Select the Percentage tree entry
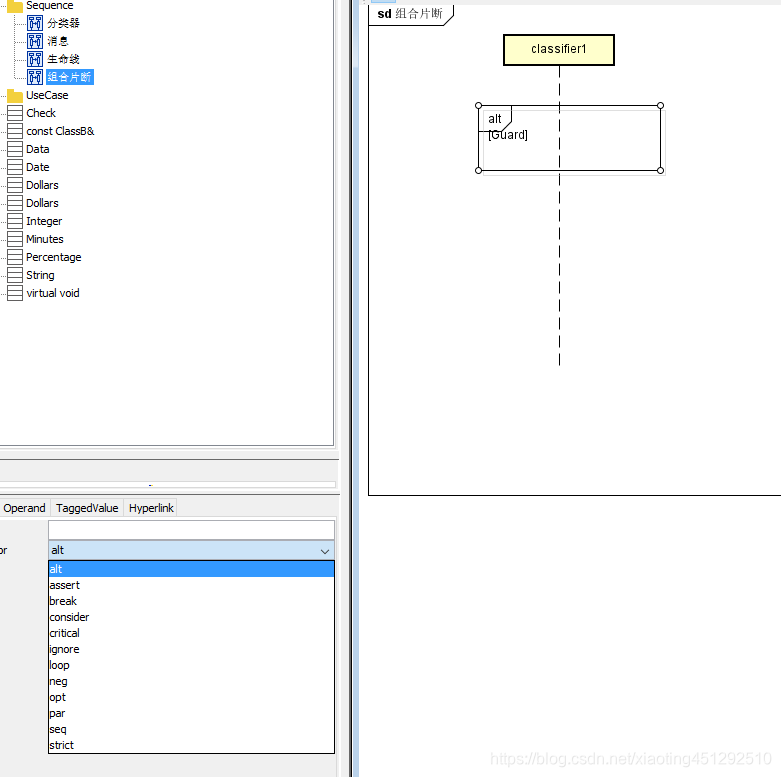781x777 pixels. [54, 257]
